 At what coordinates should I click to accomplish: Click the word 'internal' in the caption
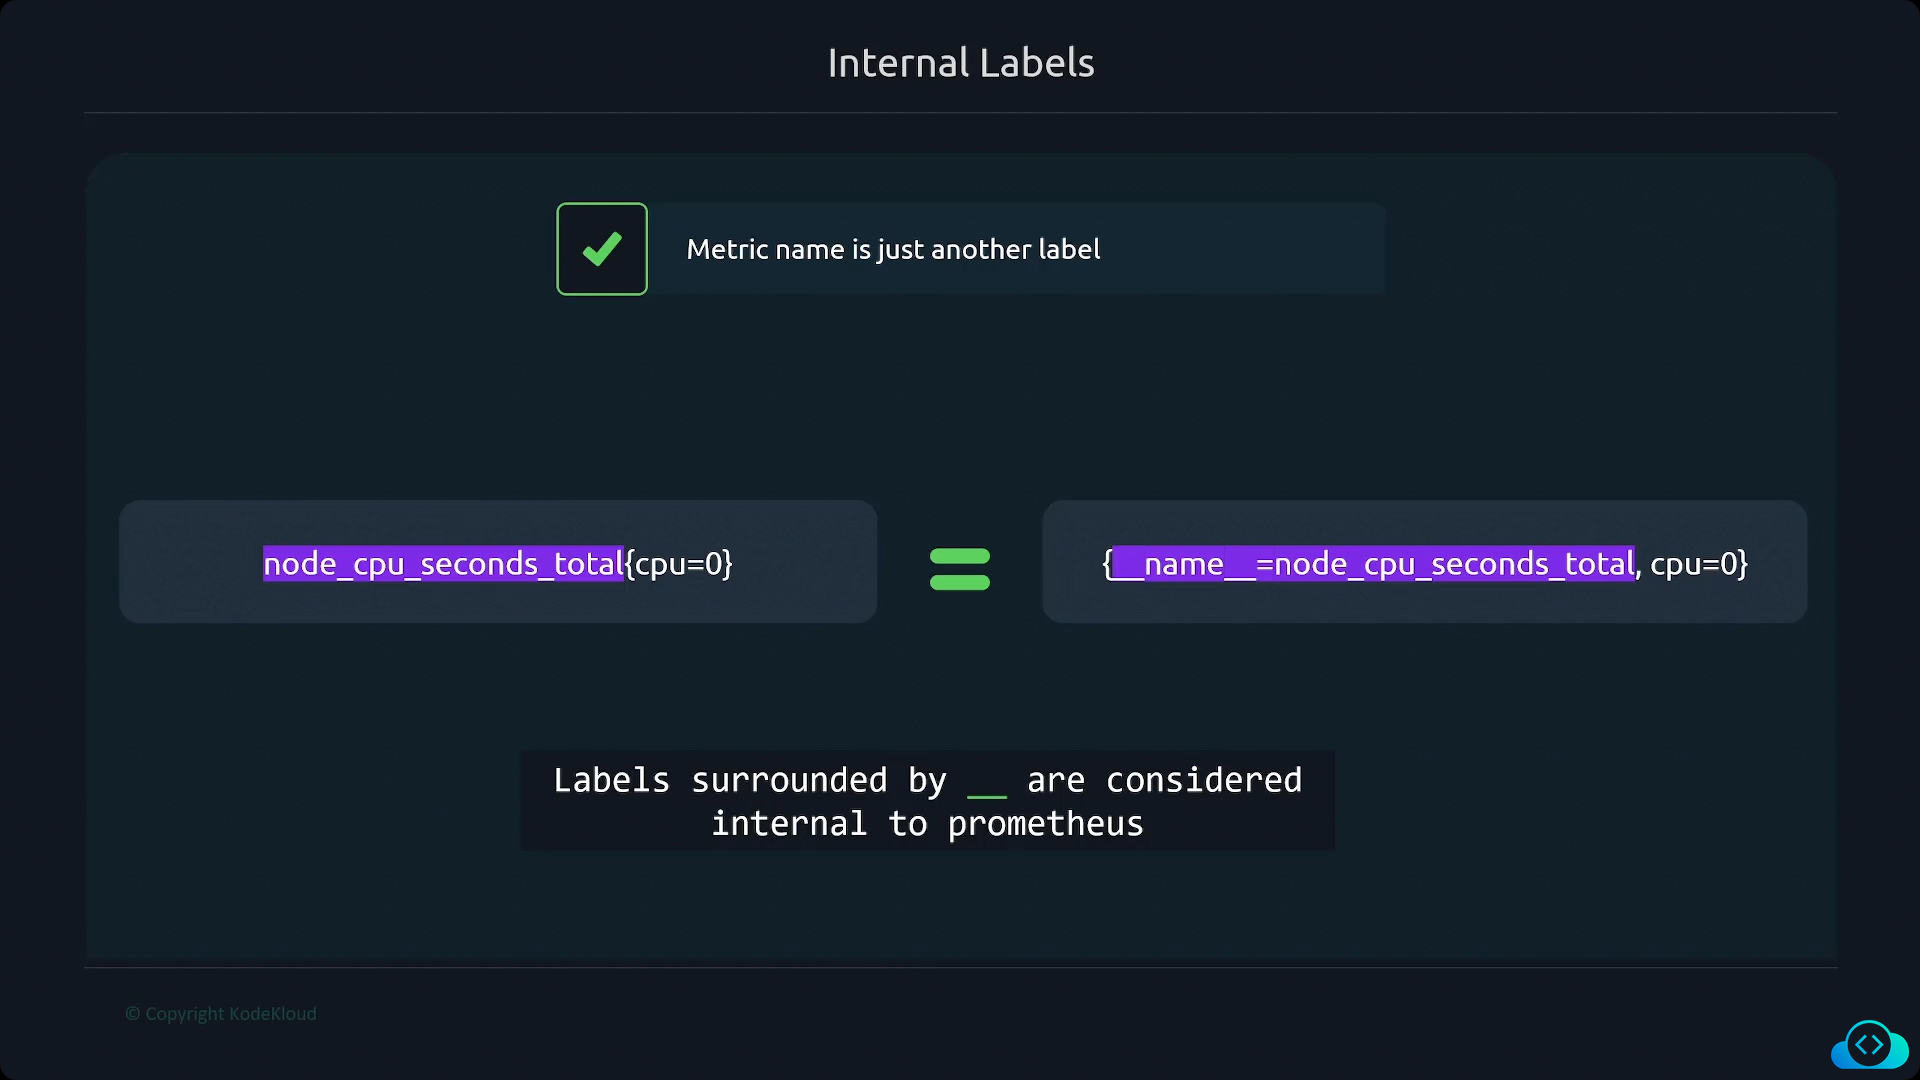pos(789,824)
